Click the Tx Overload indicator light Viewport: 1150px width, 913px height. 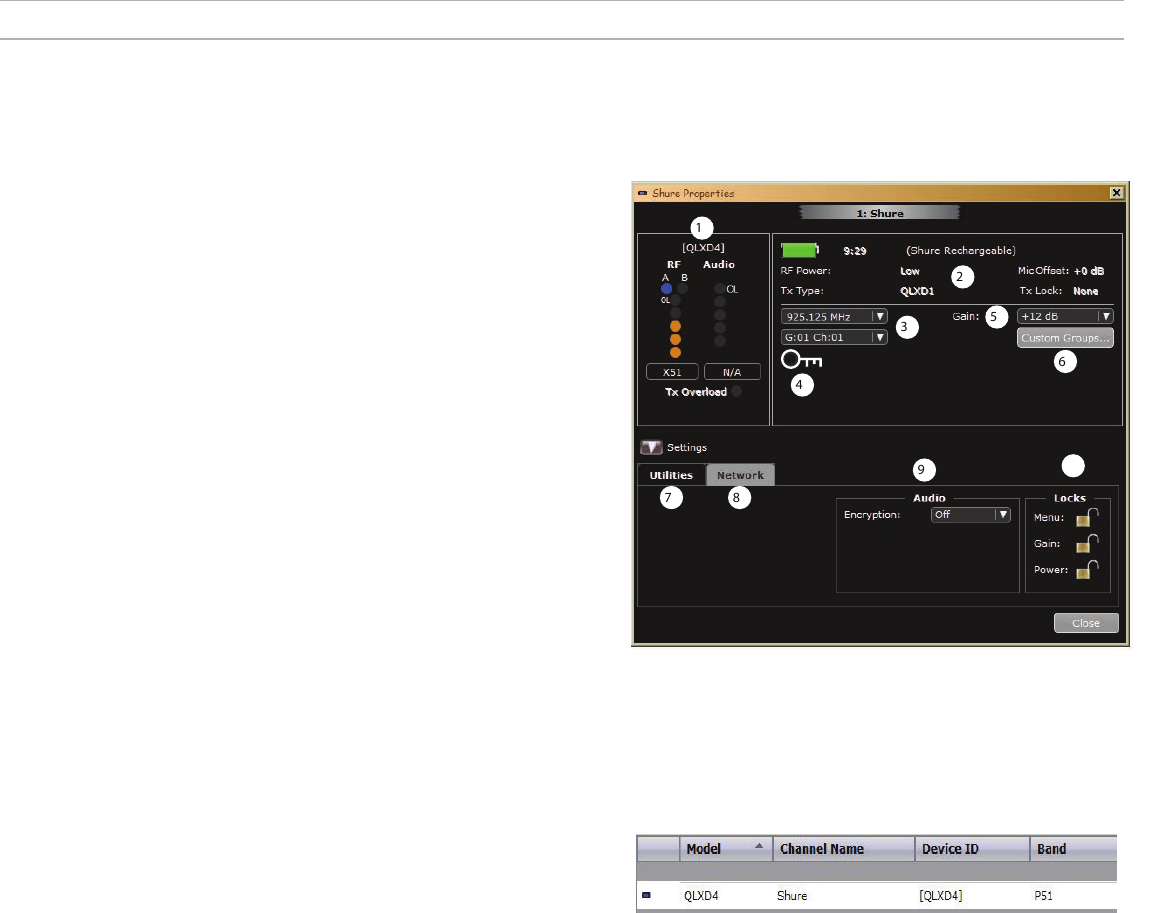pos(736,392)
